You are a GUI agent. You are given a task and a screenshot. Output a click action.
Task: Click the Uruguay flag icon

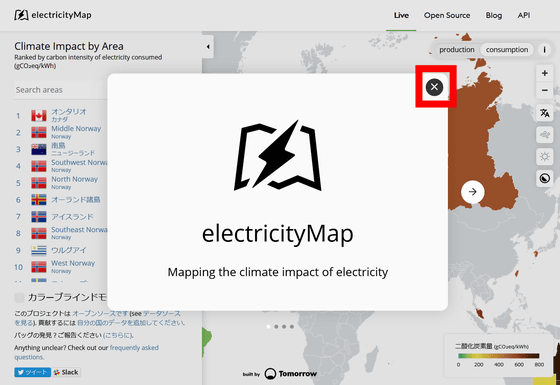point(39,250)
